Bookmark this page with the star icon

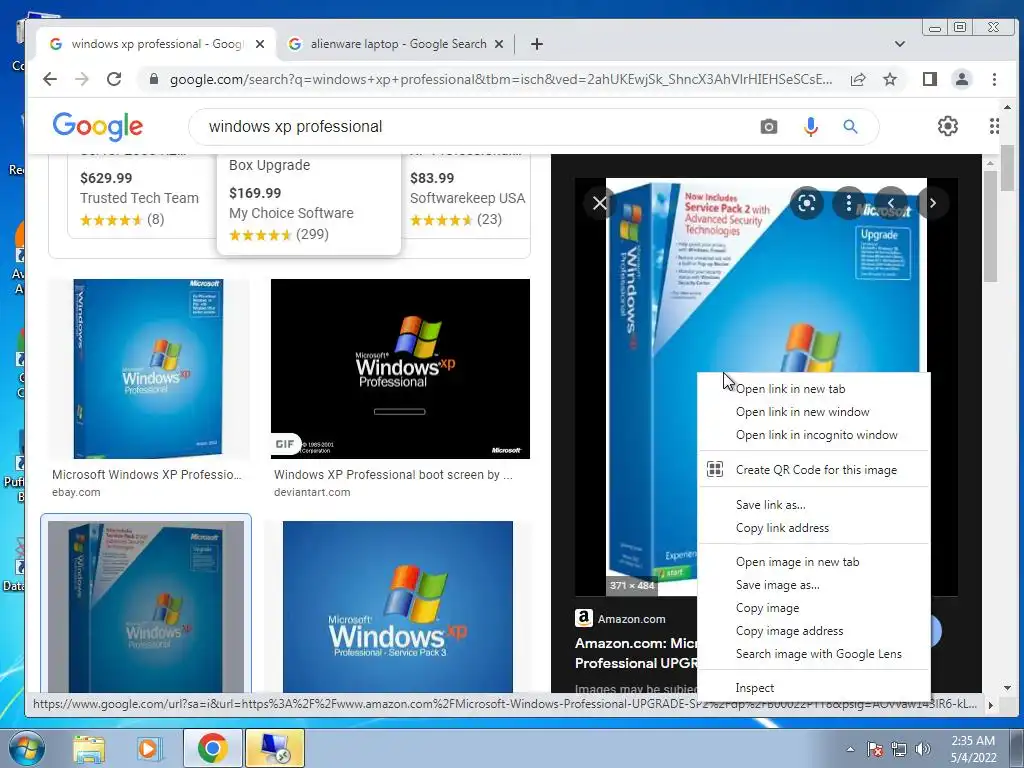[x=889, y=79]
